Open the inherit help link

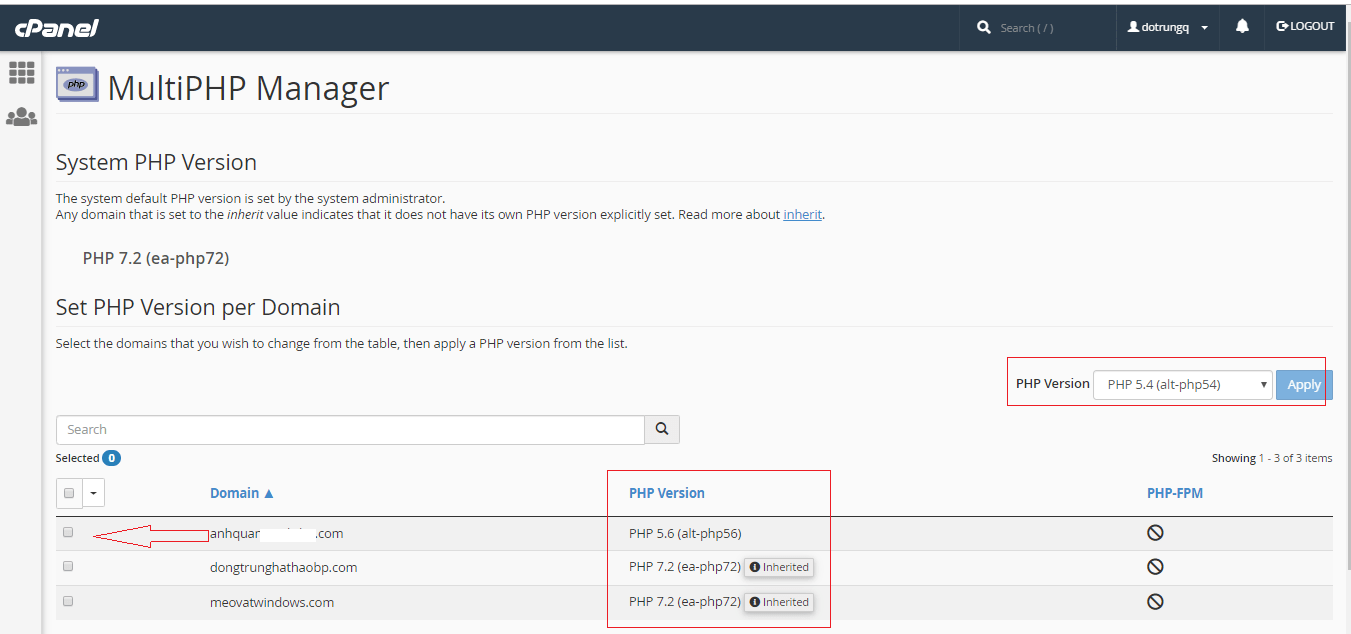coord(802,214)
